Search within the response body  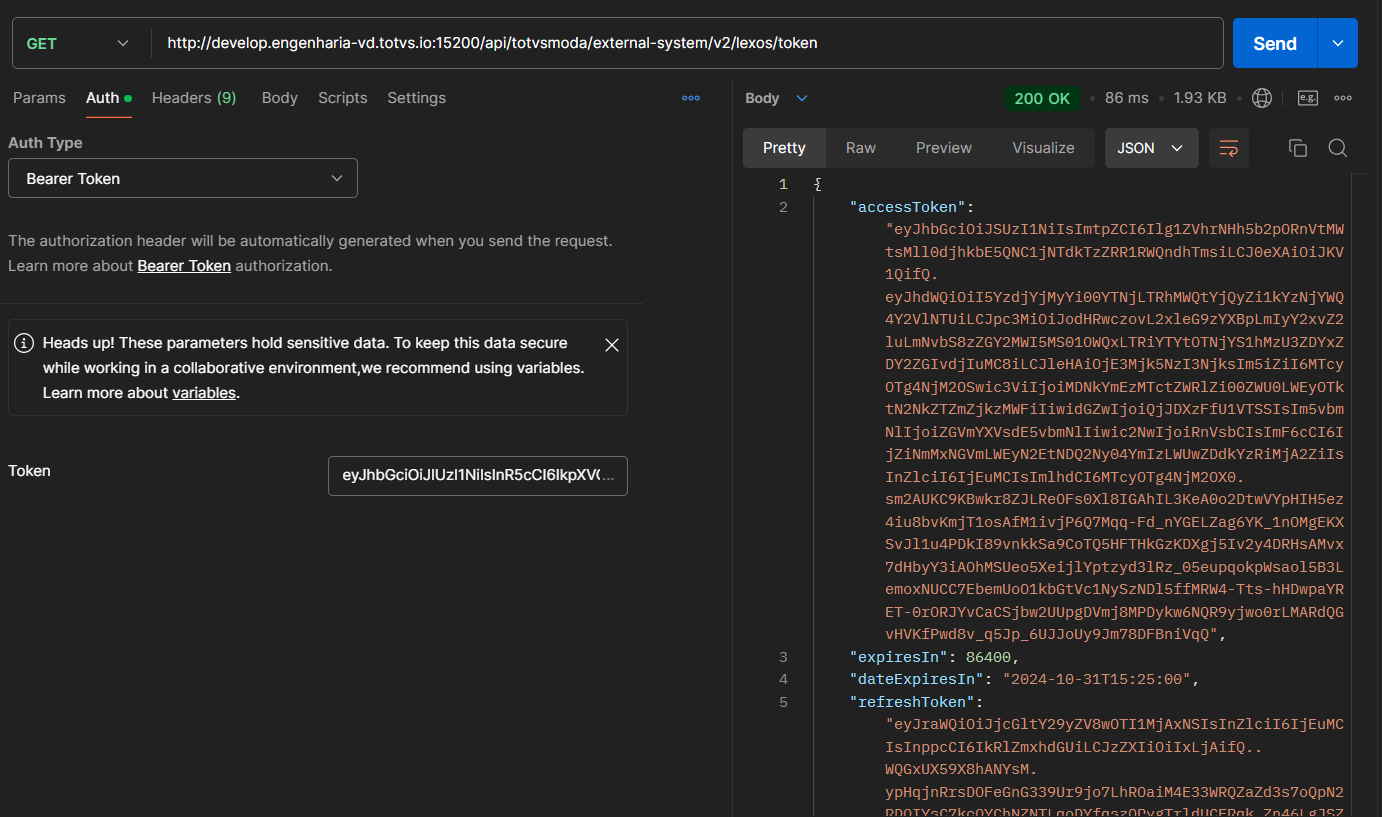click(1338, 148)
